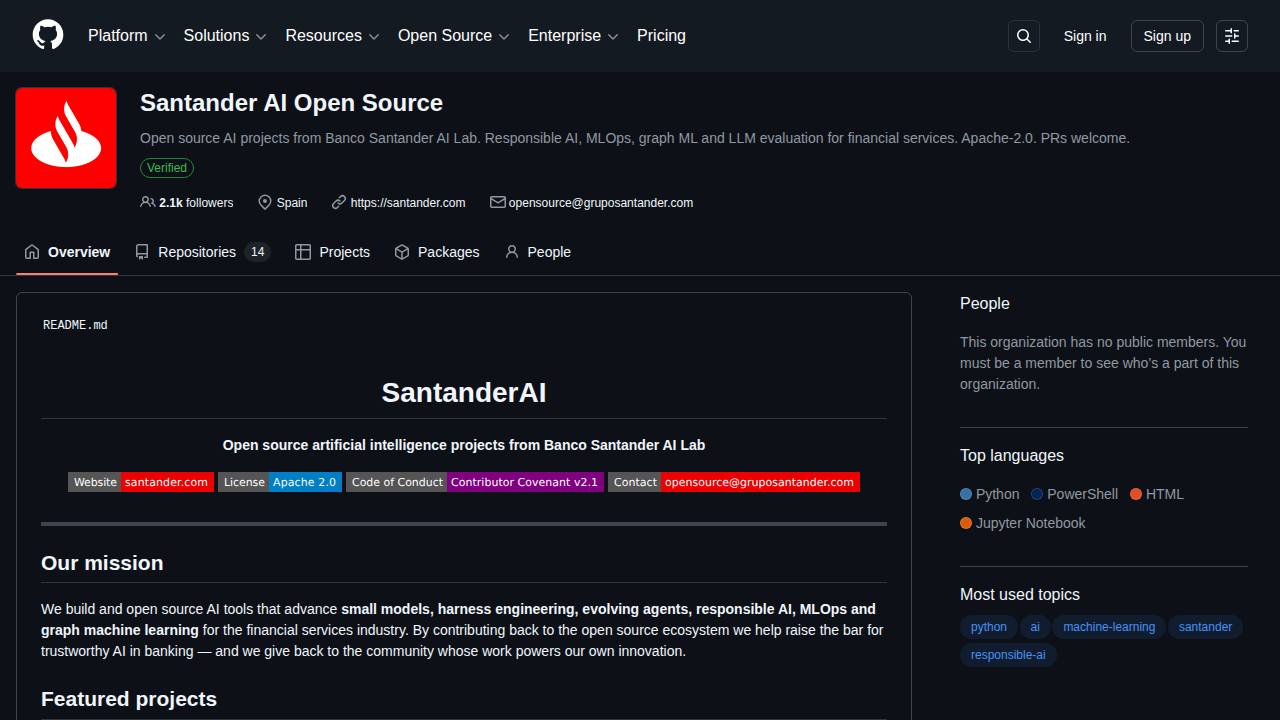The width and height of the screenshot is (1280, 720).
Task: Click the SantanderAI README heading
Action: (x=464, y=392)
